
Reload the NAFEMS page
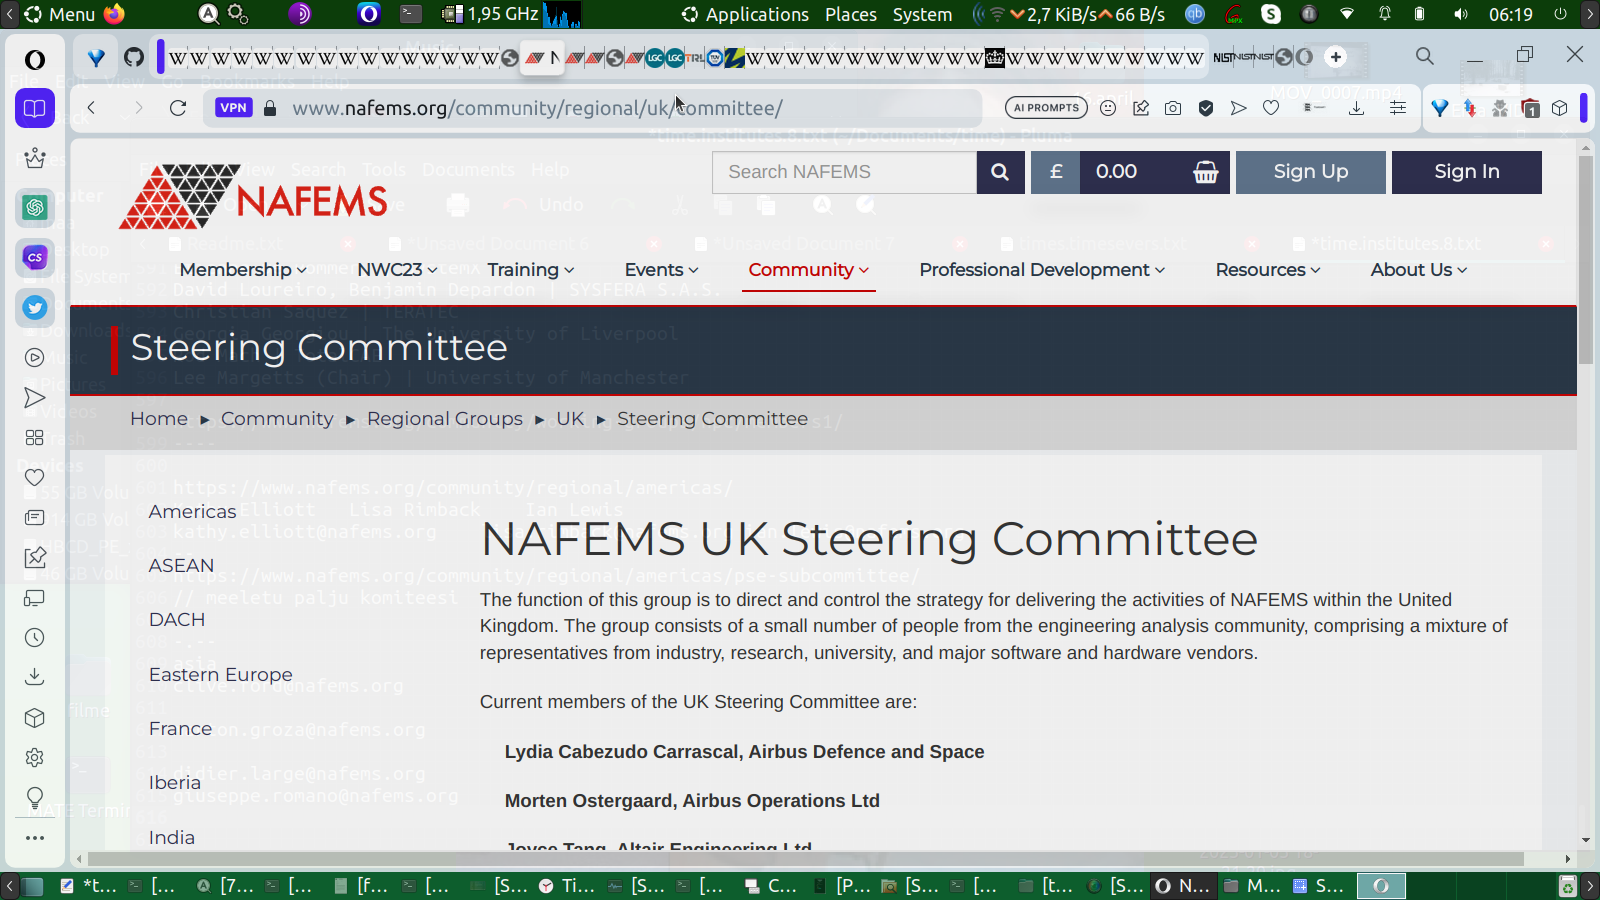pyautogui.click(x=178, y=108)
